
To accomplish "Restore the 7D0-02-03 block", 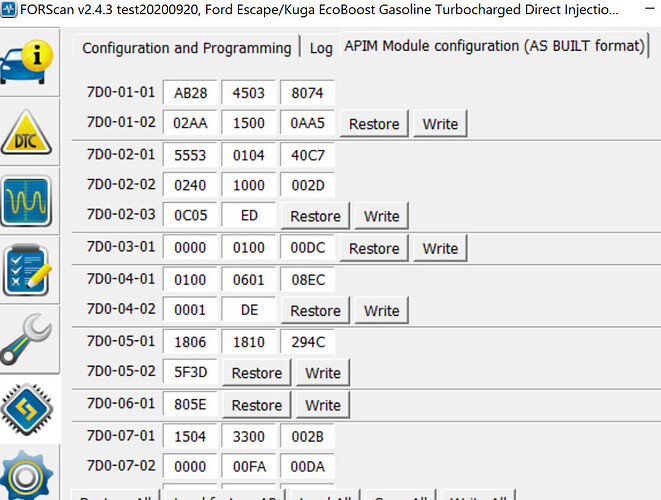I will tap(315, 216).
